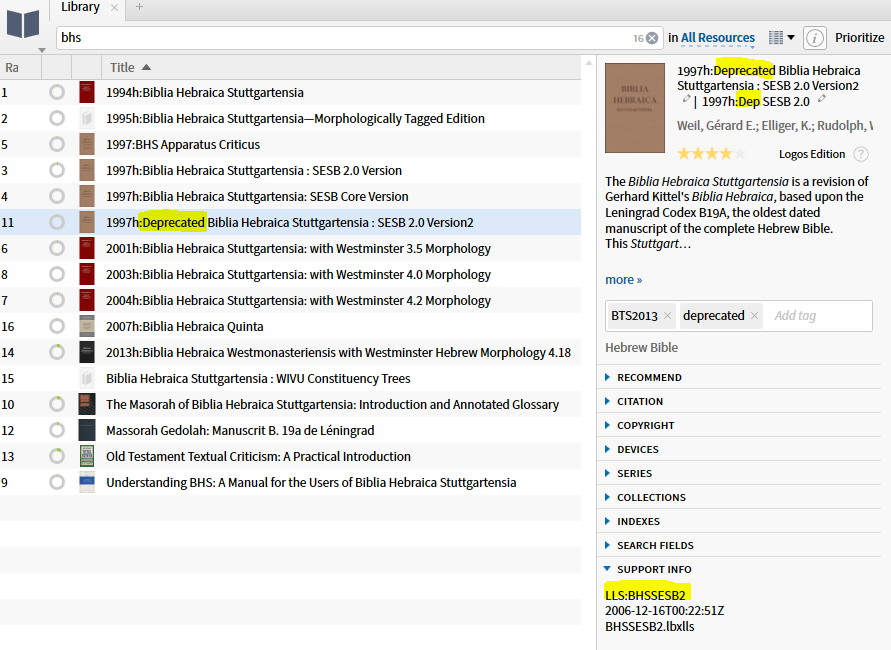Open Prioritize resources
Viewport: 891px width, 650px height.
859,38
